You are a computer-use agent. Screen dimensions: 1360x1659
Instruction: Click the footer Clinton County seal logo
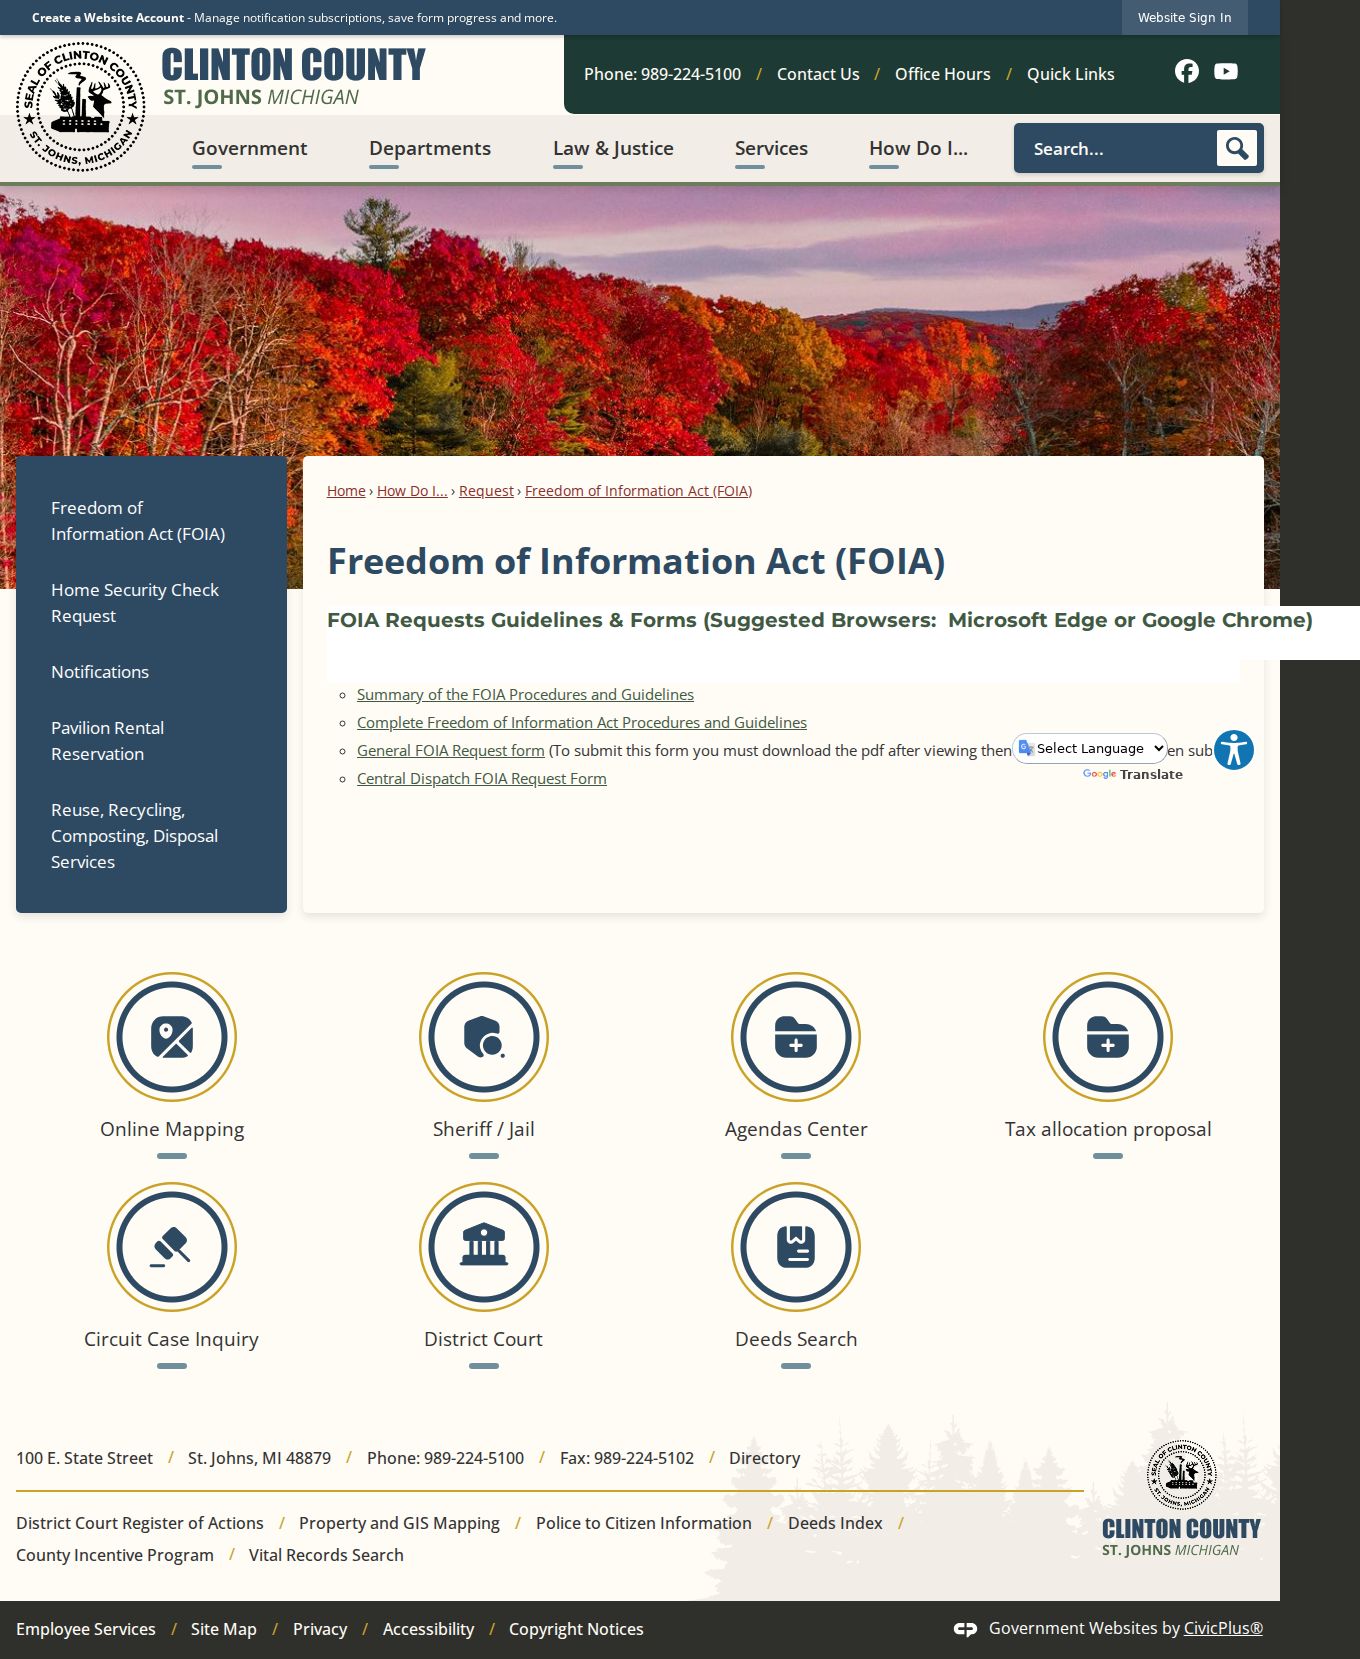1181,1475
